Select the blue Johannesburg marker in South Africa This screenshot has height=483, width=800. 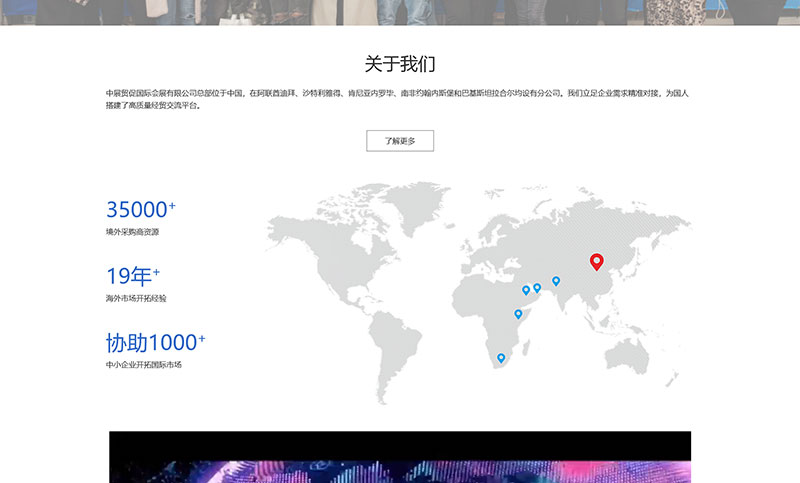click(x=501, y=357)
